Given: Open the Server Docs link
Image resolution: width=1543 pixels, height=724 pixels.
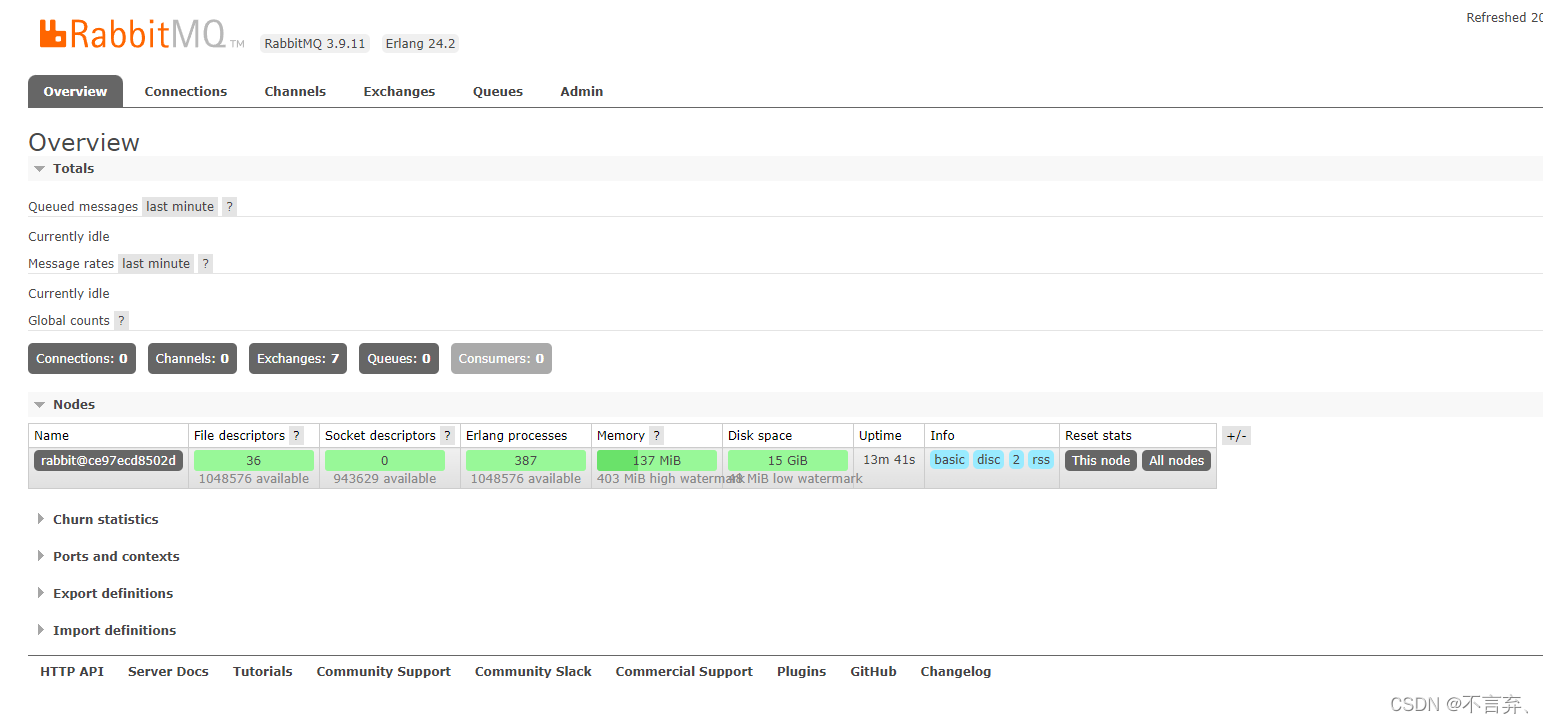Looking at the screenshot, I should pos(168,672).
